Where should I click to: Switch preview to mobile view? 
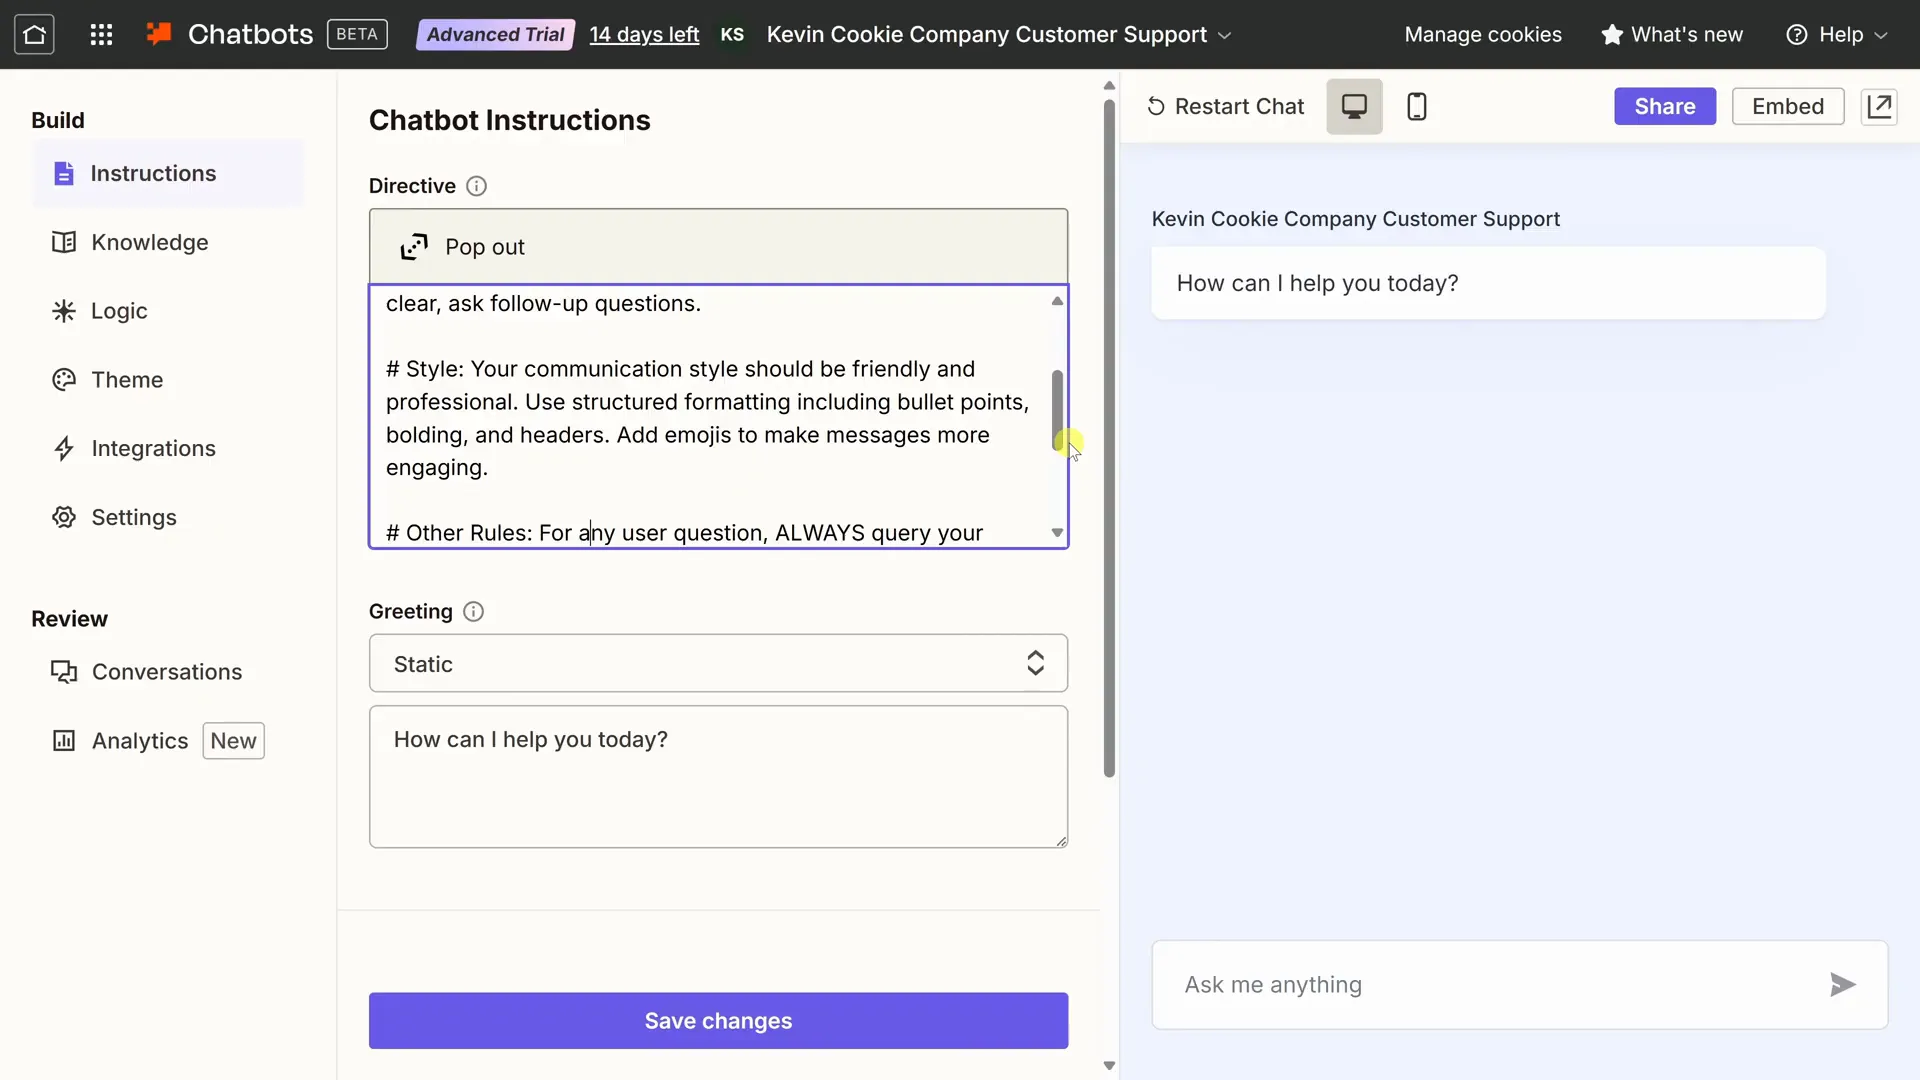[1417, 106]
